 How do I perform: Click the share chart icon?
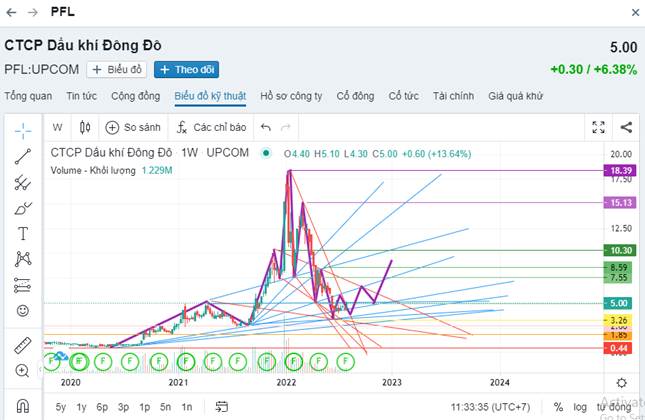pyautogui.click(x=626, y=127)
